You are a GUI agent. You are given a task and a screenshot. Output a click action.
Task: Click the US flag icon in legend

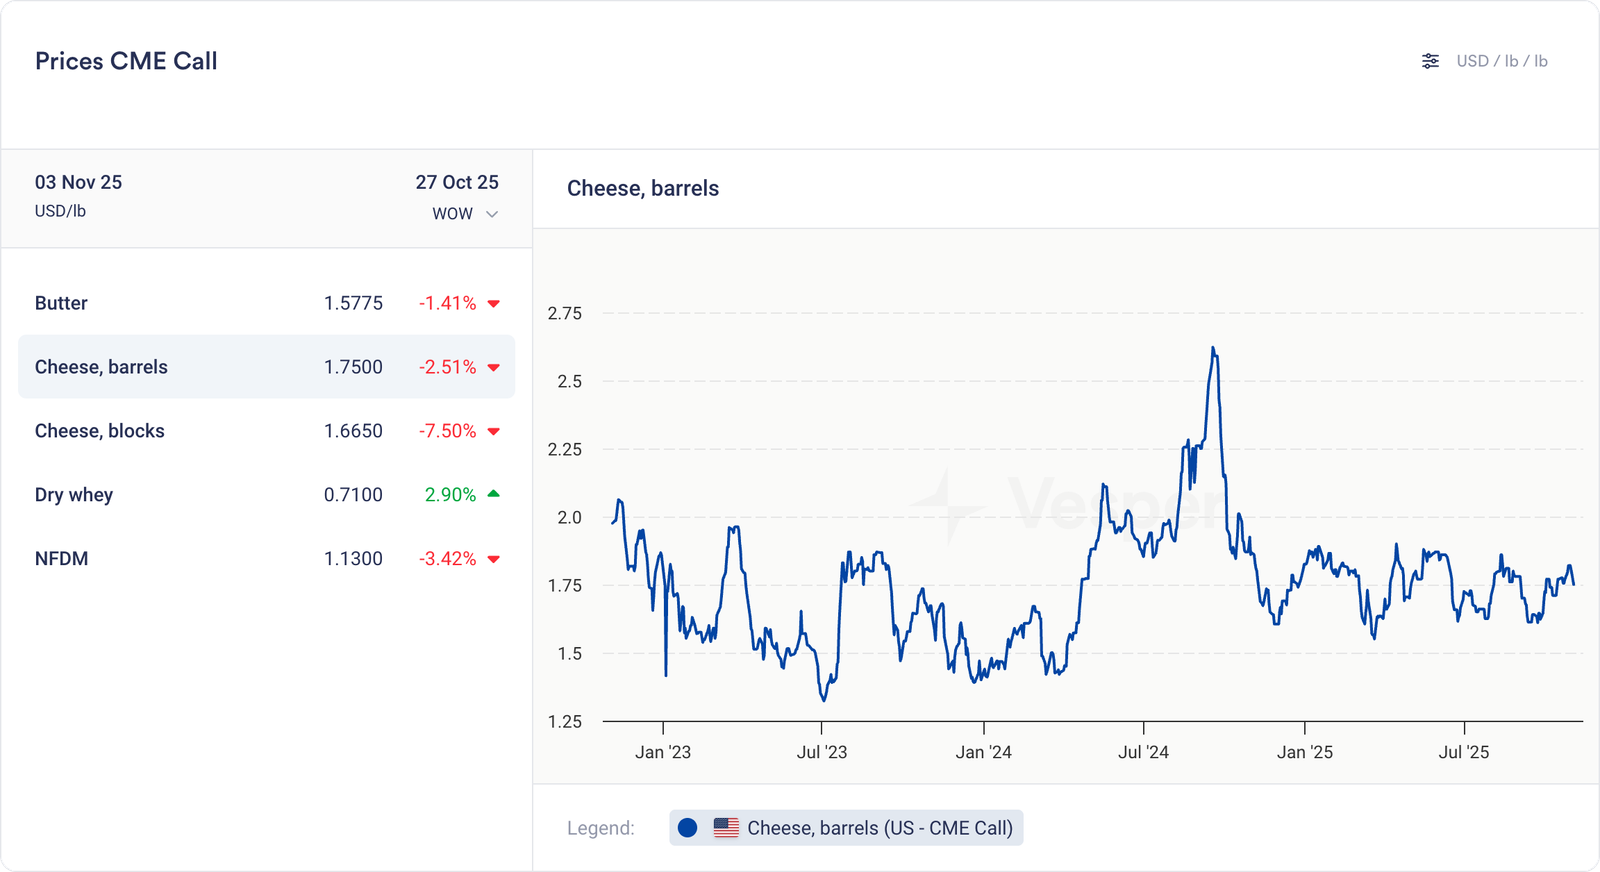(726, 828)
